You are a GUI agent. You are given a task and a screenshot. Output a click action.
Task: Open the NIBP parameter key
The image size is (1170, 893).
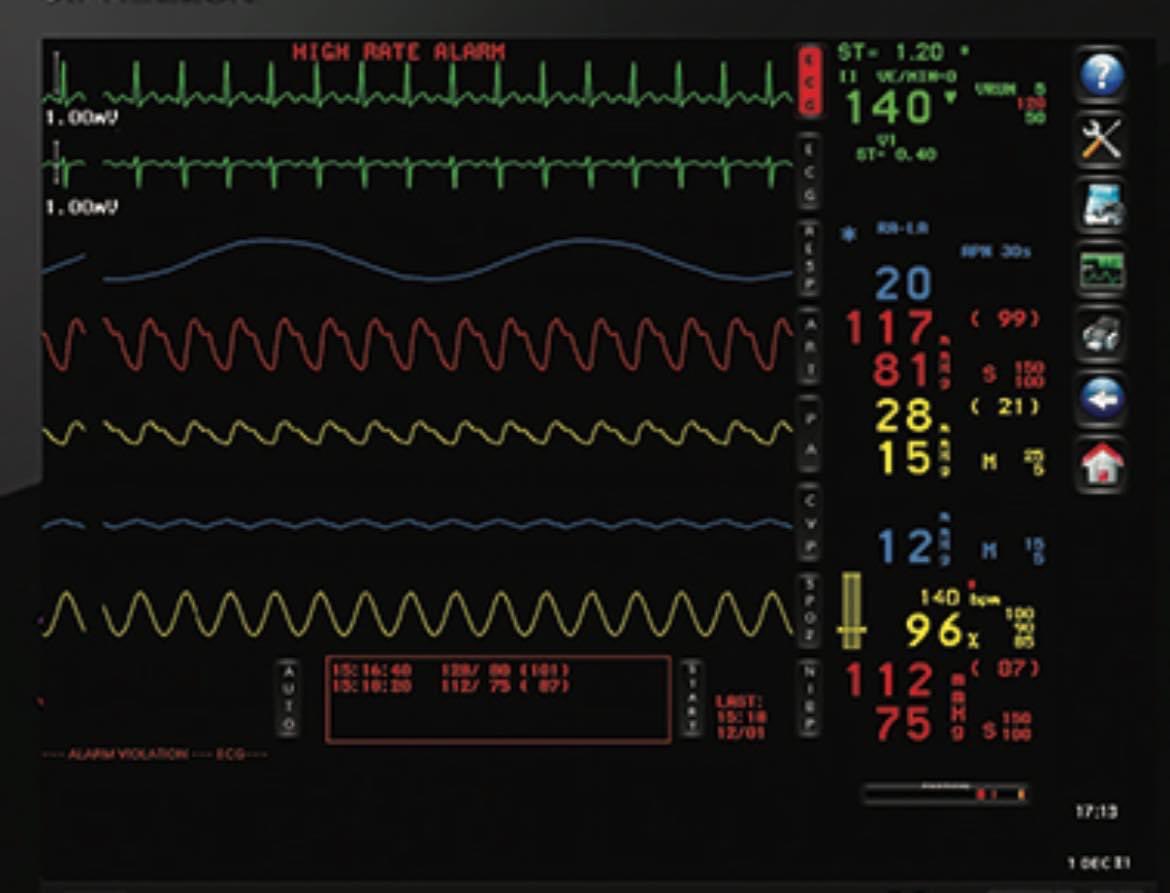[x=810, y=698]
